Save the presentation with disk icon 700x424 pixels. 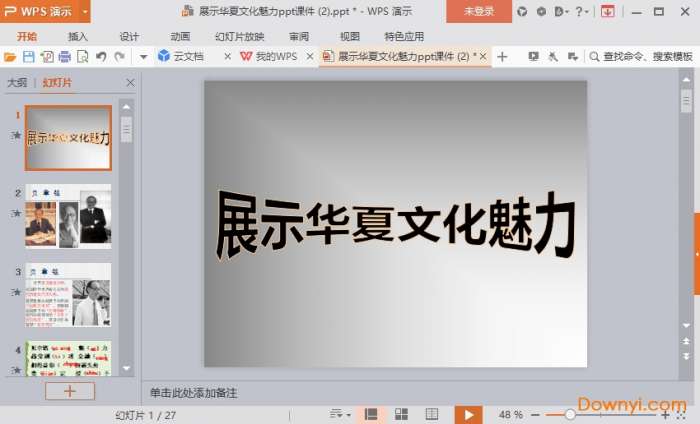point(29,57)
